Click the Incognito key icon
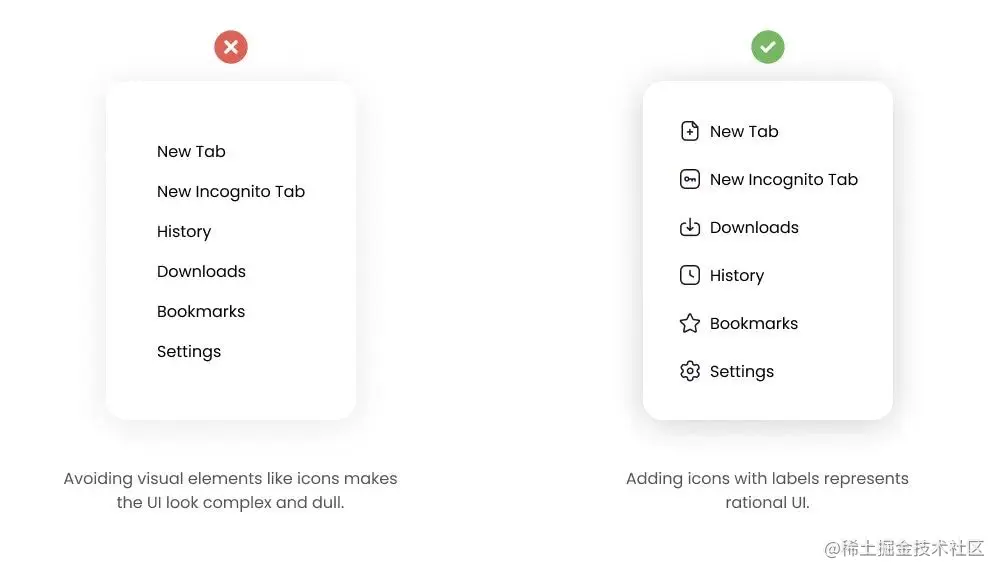This screenshot has height=577, width=1003. [690, 179]
